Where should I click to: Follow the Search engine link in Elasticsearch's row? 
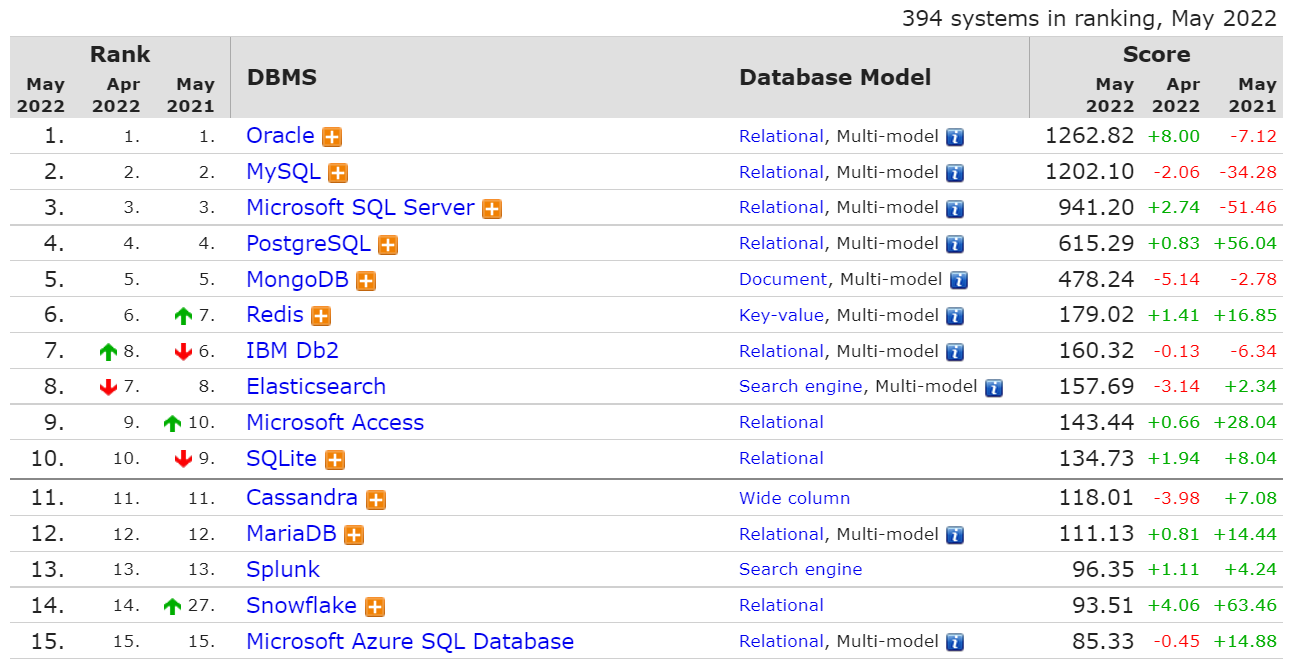click(801, 387)
